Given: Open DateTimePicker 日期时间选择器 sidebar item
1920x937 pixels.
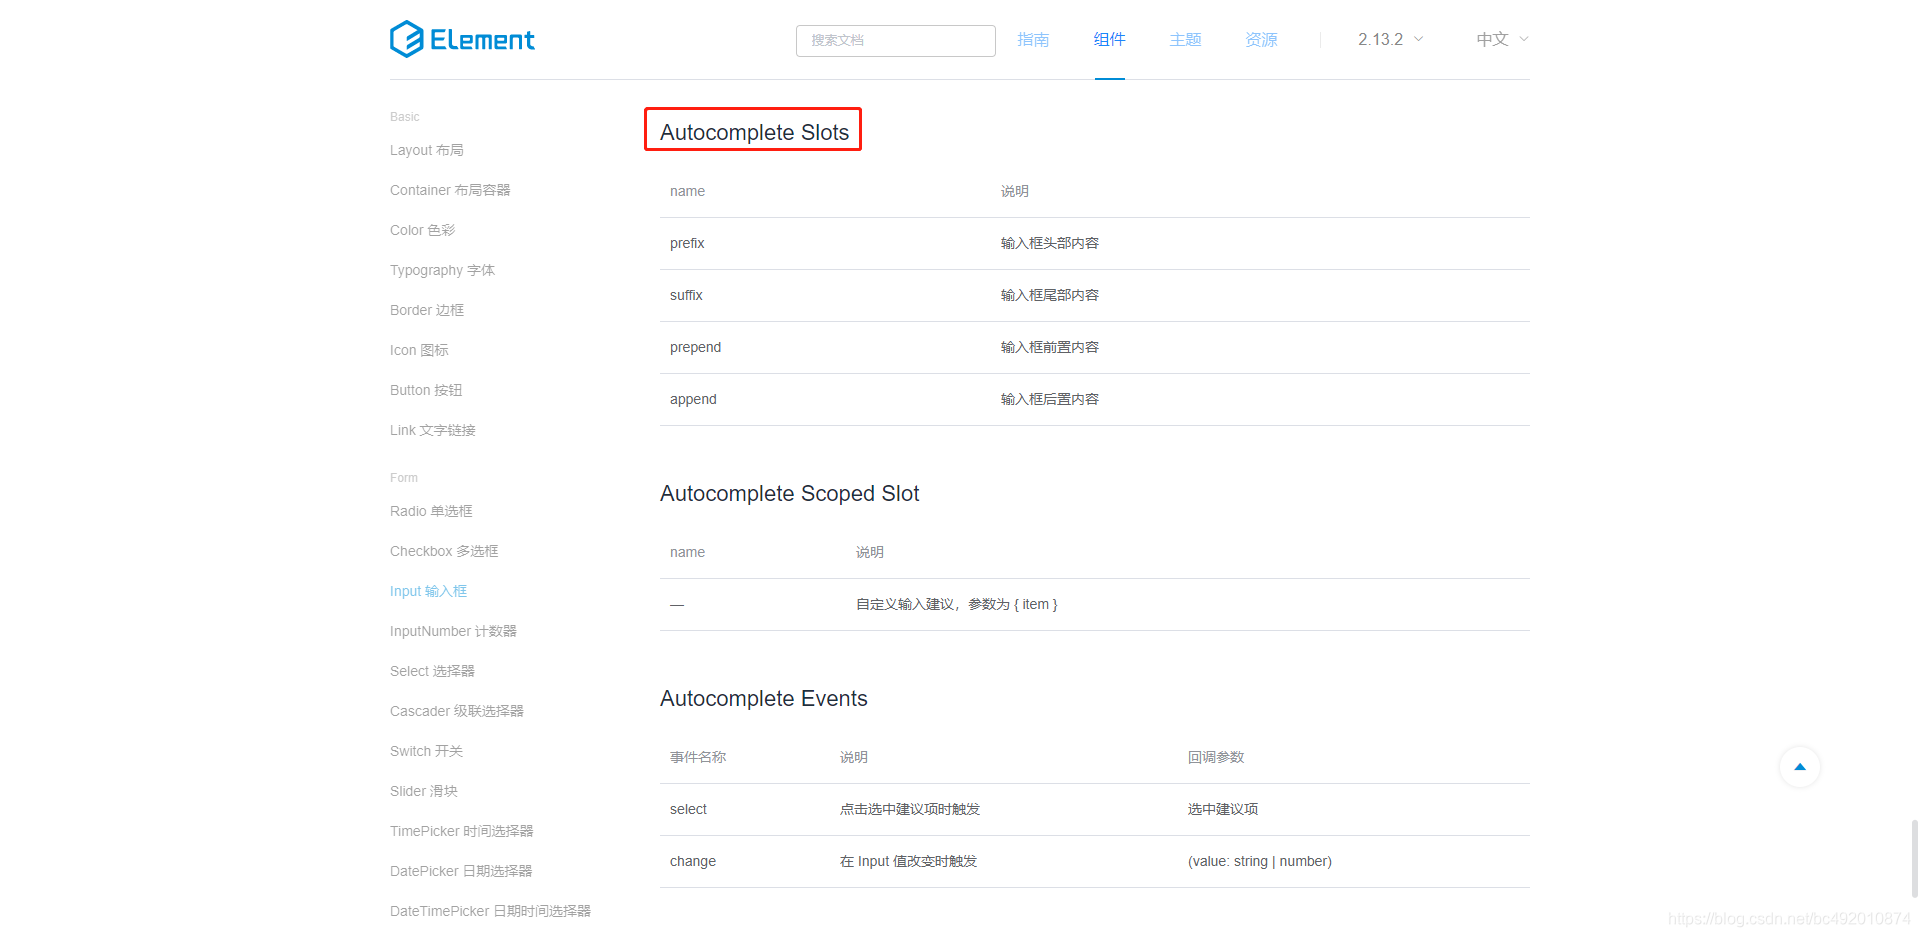Looking at the screenshot, I should pos(490,911).
